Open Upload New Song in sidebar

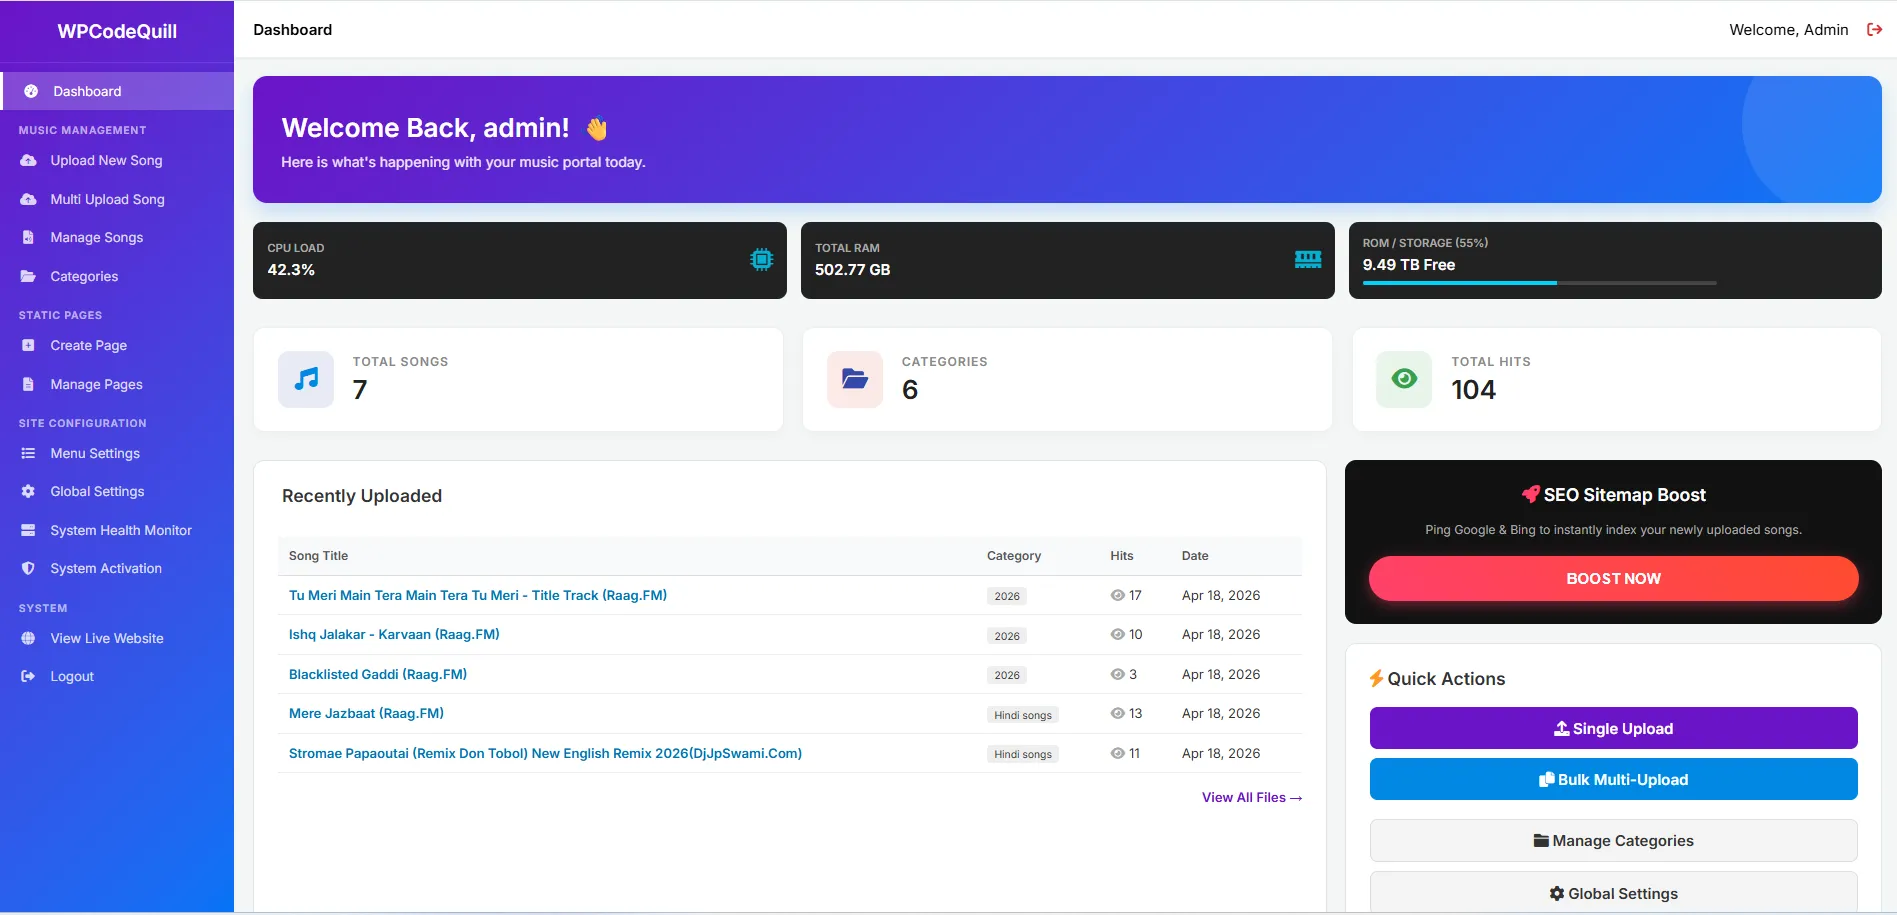(106, 160)
